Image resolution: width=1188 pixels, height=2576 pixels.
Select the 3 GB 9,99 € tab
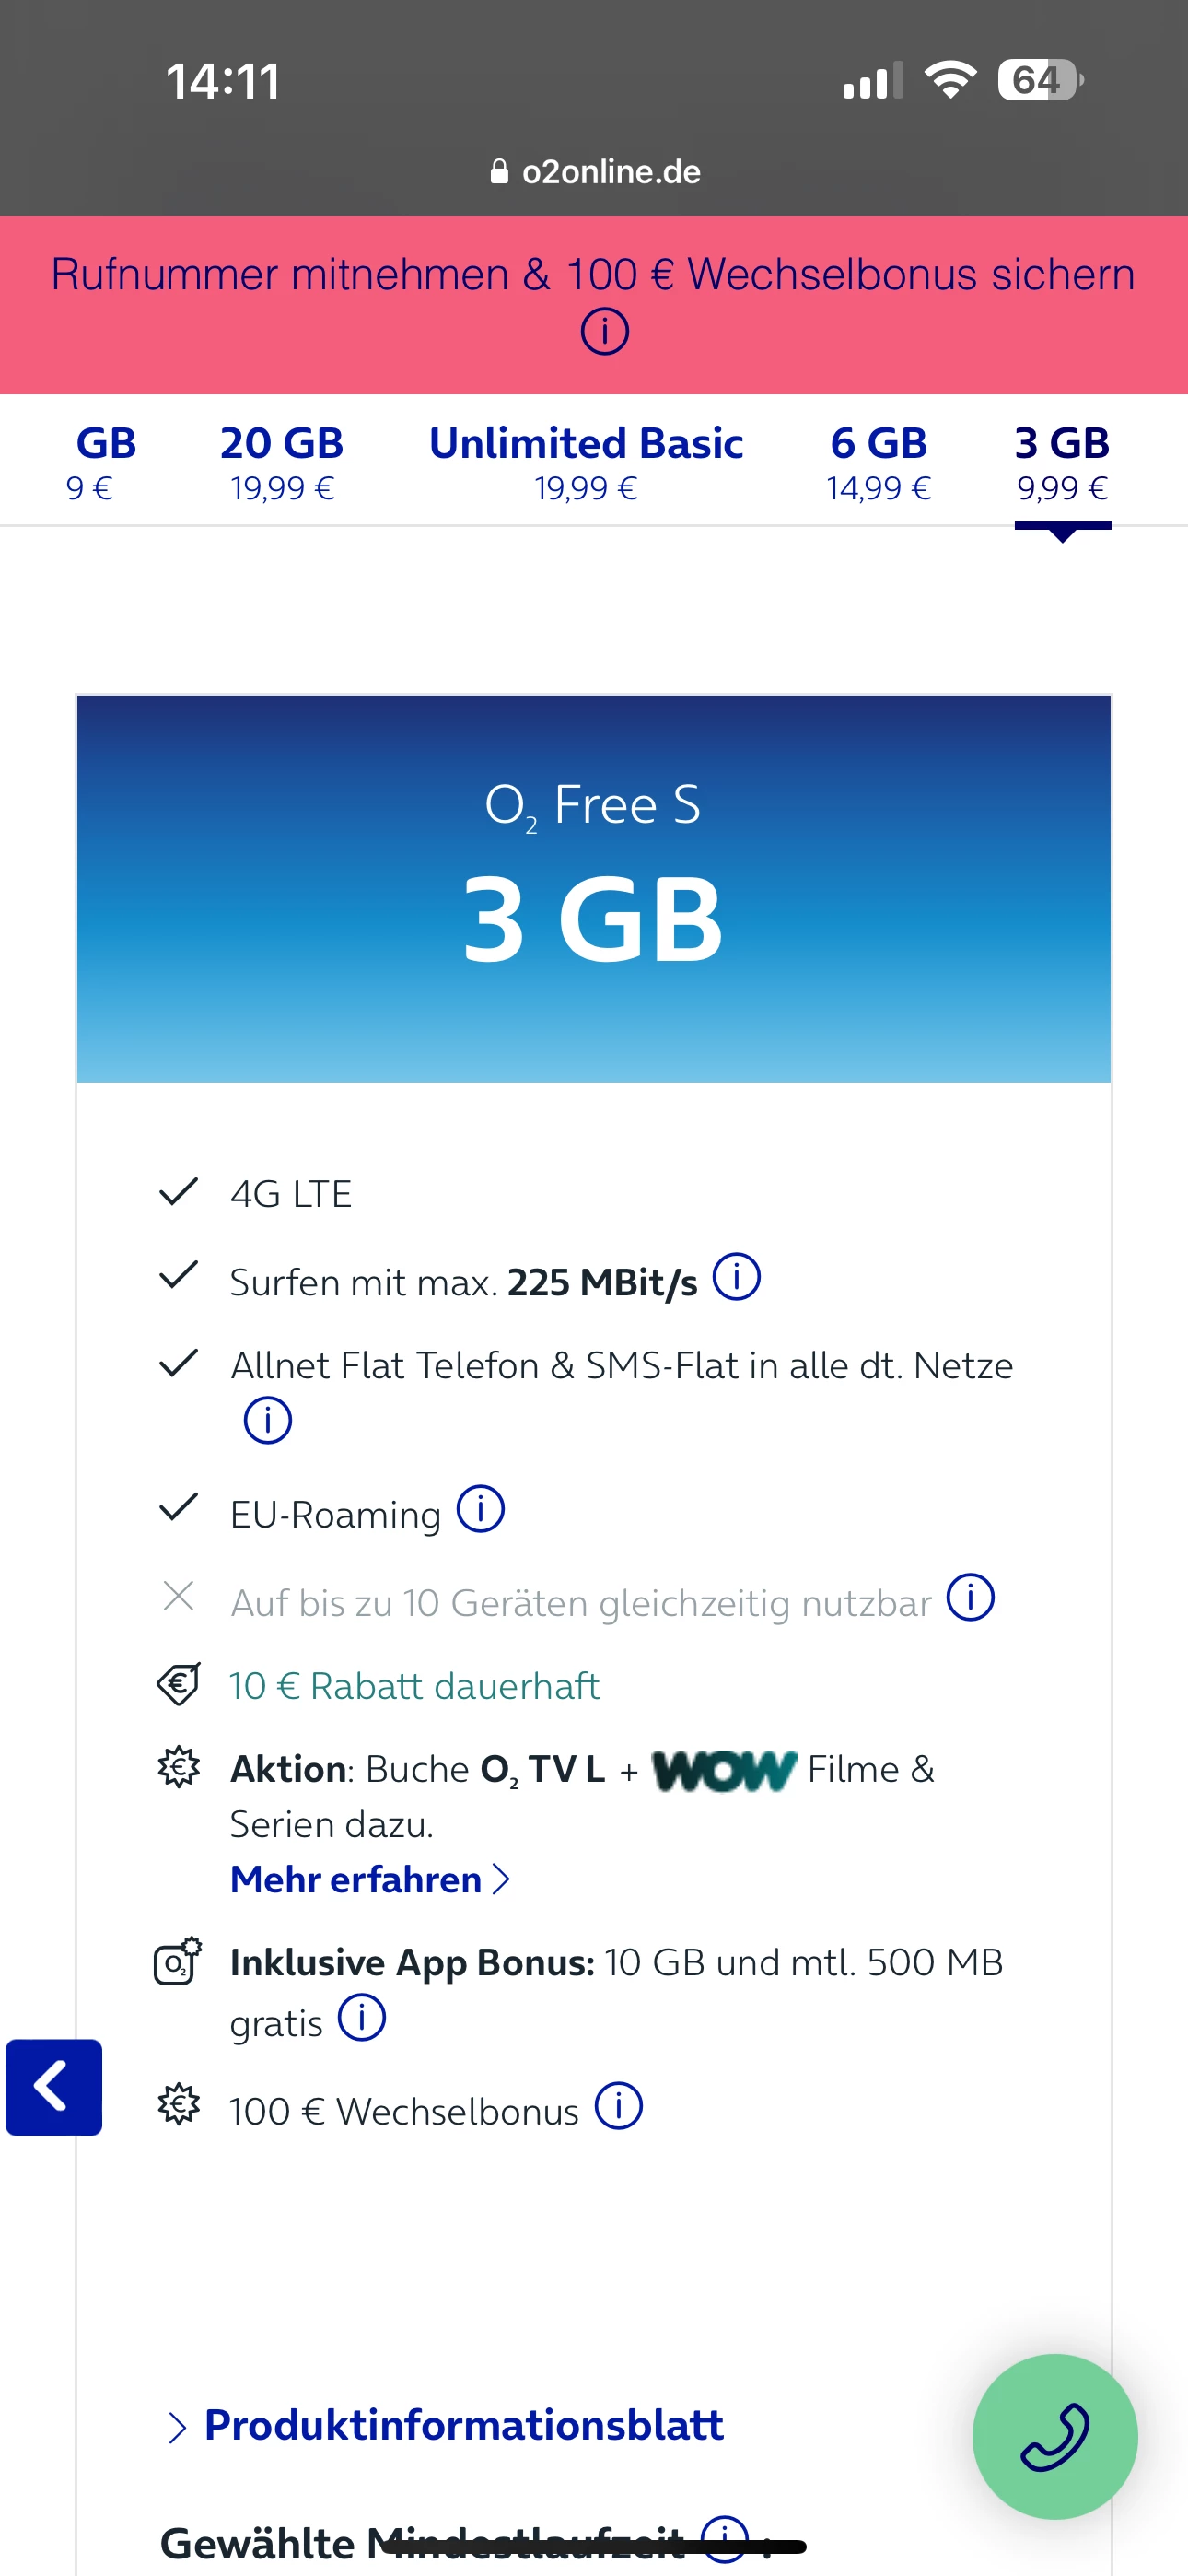[1062, 461]
